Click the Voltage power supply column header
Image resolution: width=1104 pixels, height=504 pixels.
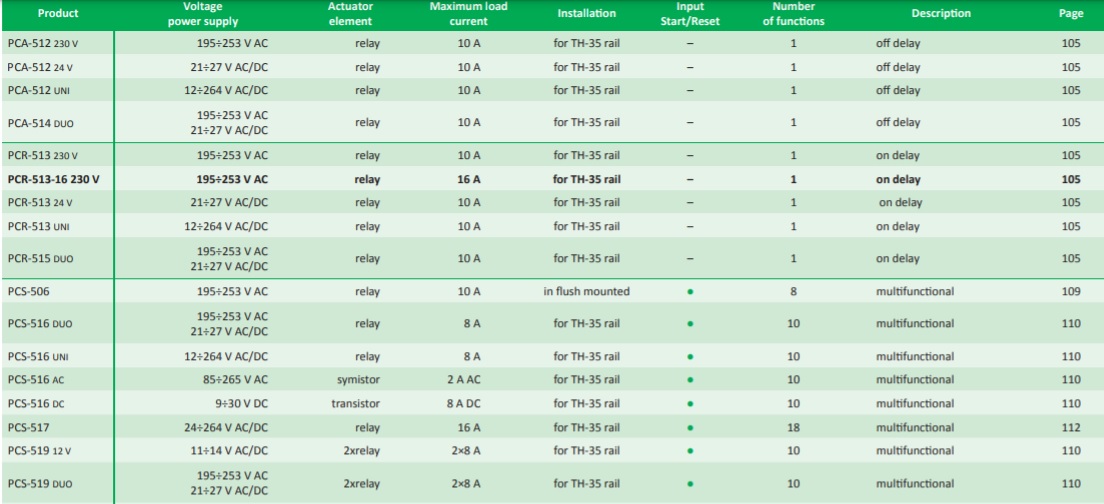(203, 13)
